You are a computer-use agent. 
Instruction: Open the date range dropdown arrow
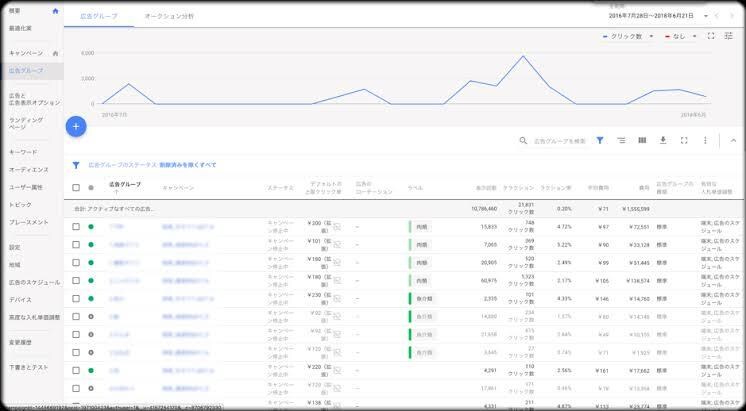(706, 16)
